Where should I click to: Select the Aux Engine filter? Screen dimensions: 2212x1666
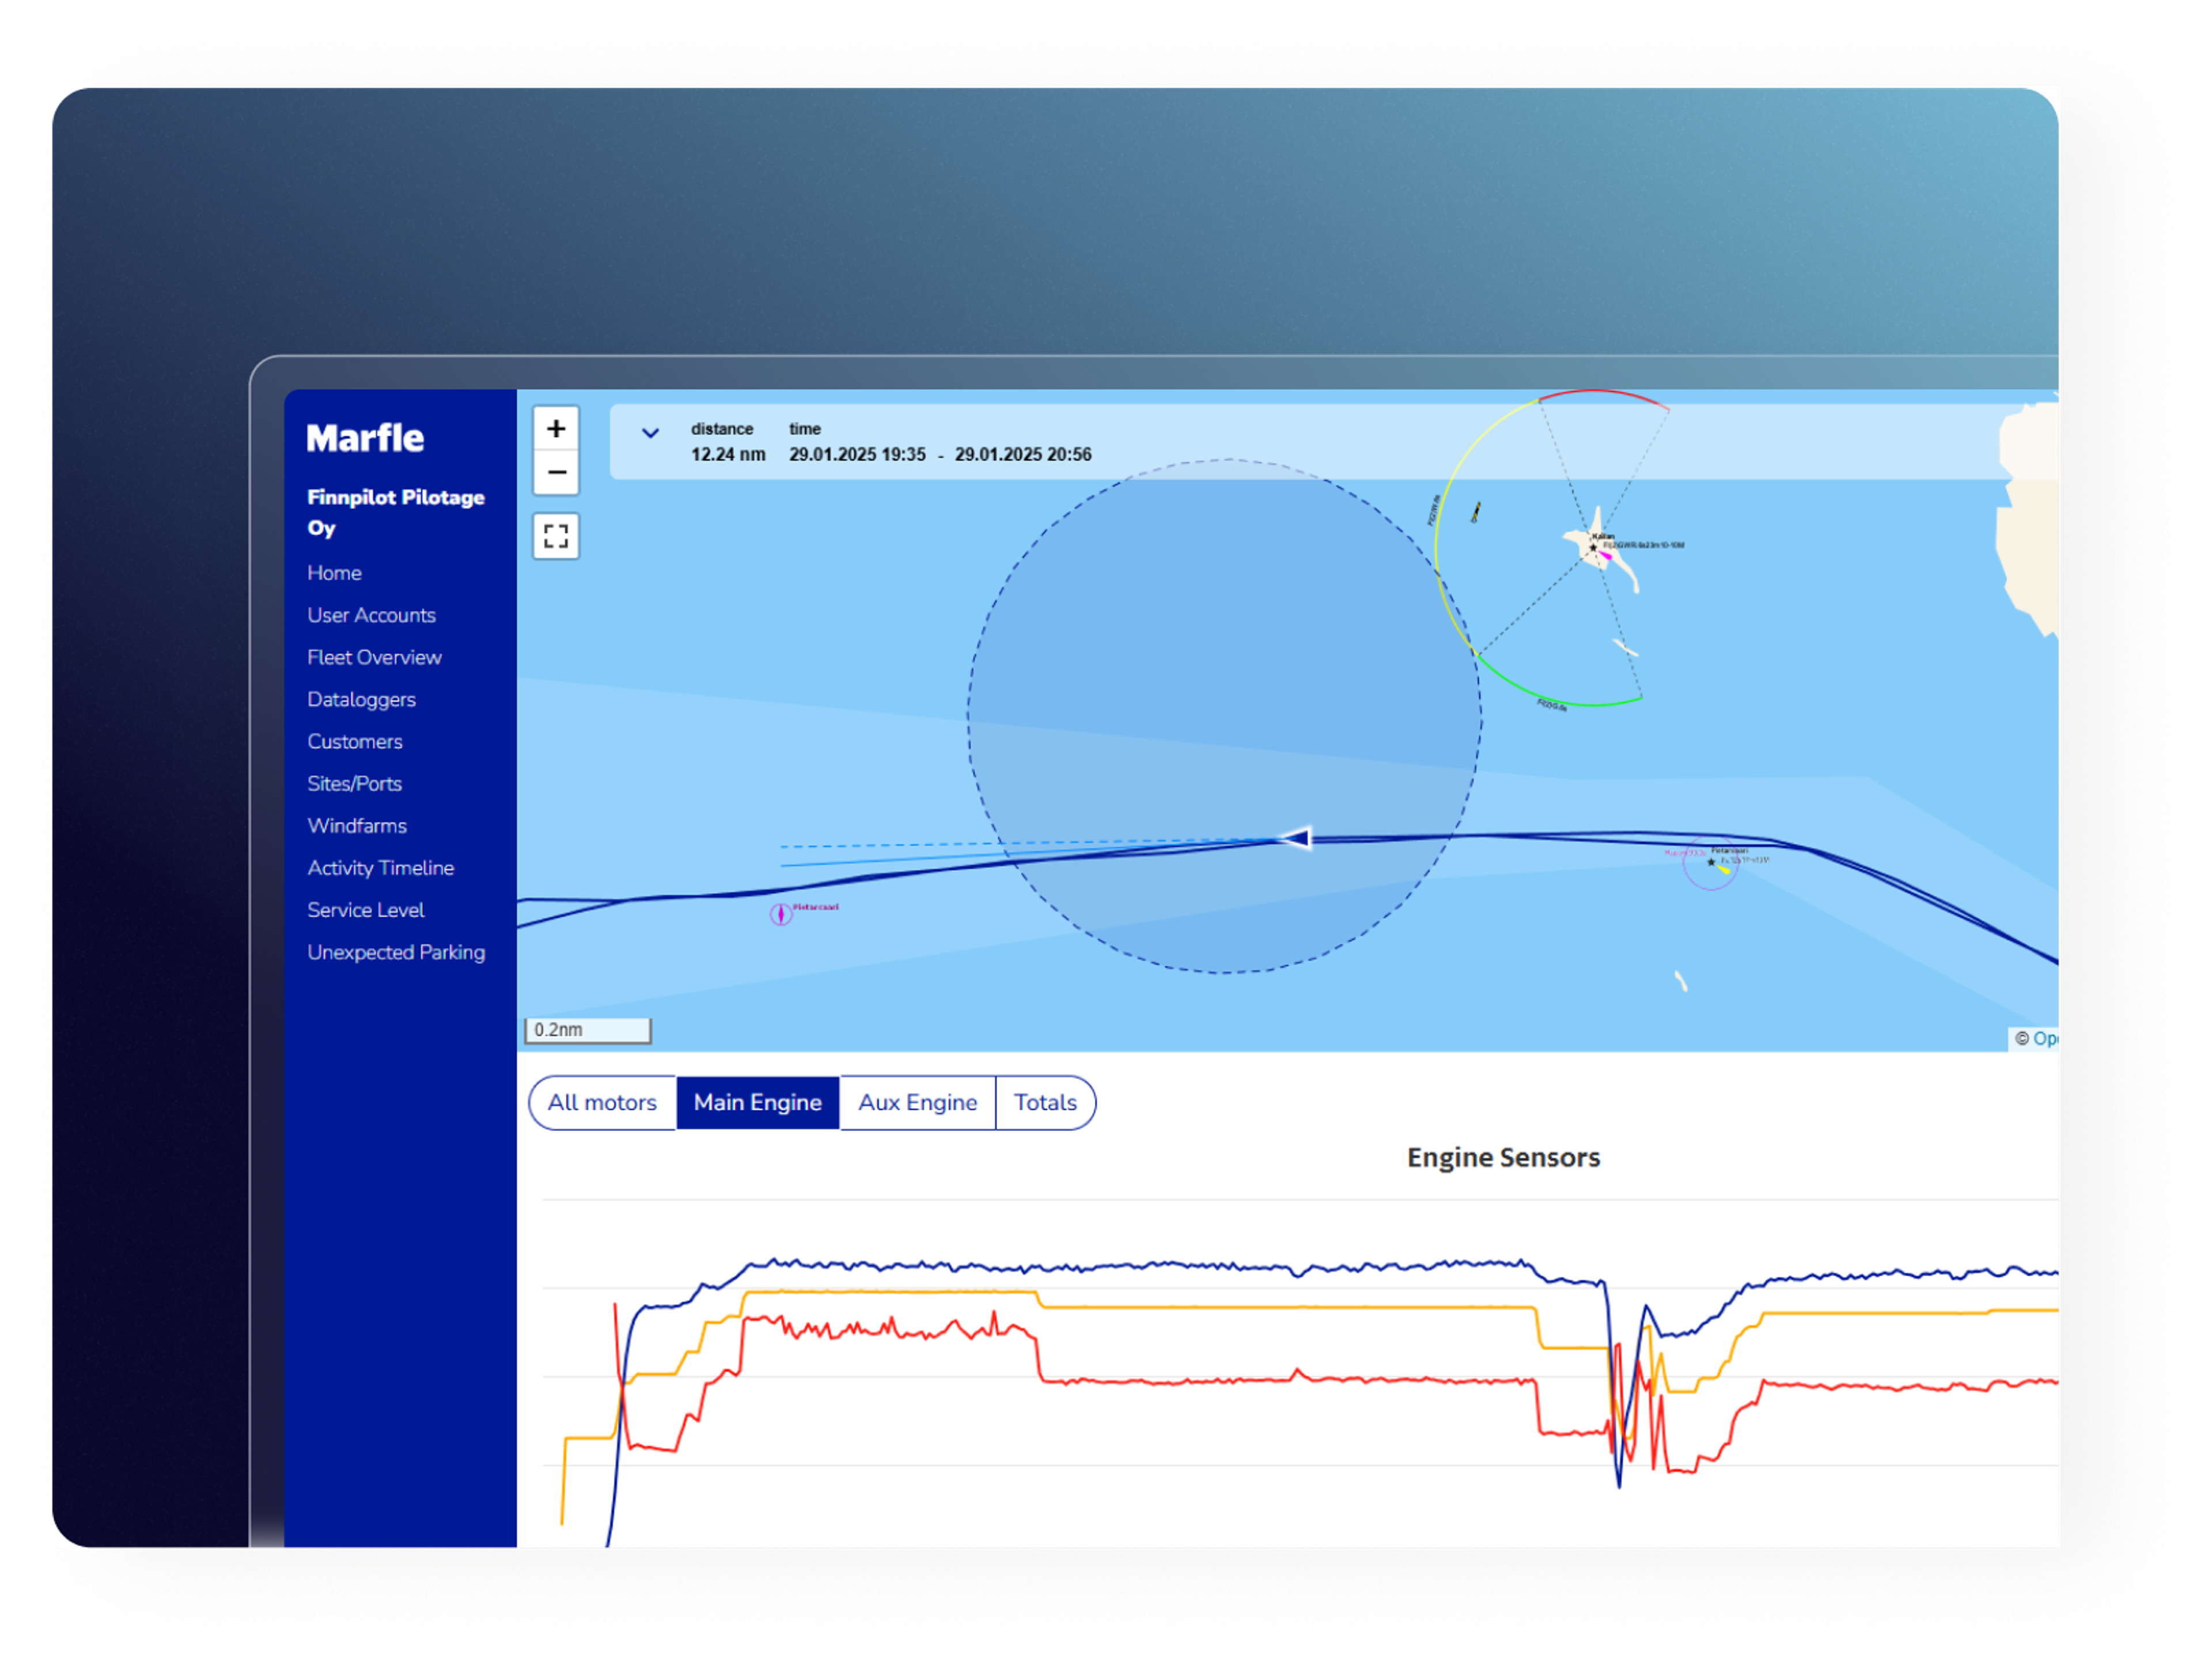(917, 1103)
